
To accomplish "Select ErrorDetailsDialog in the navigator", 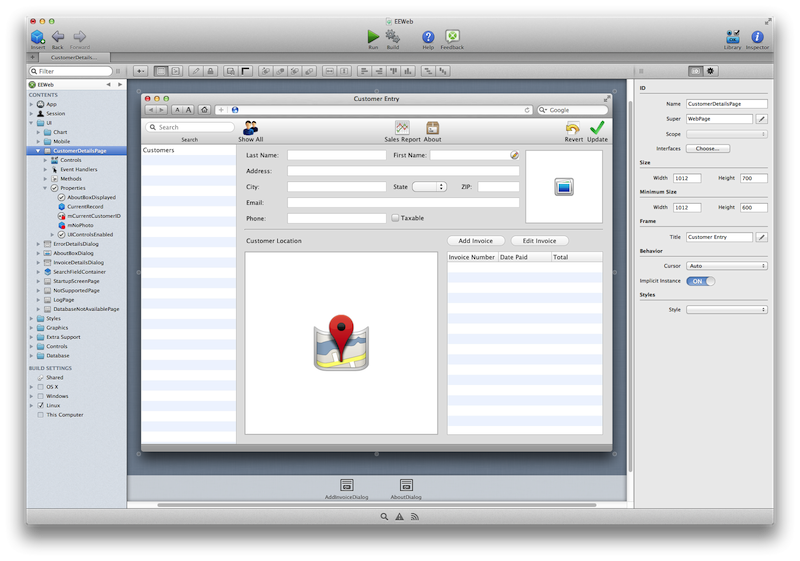I will pyautogui.click(x=76, y=244).
